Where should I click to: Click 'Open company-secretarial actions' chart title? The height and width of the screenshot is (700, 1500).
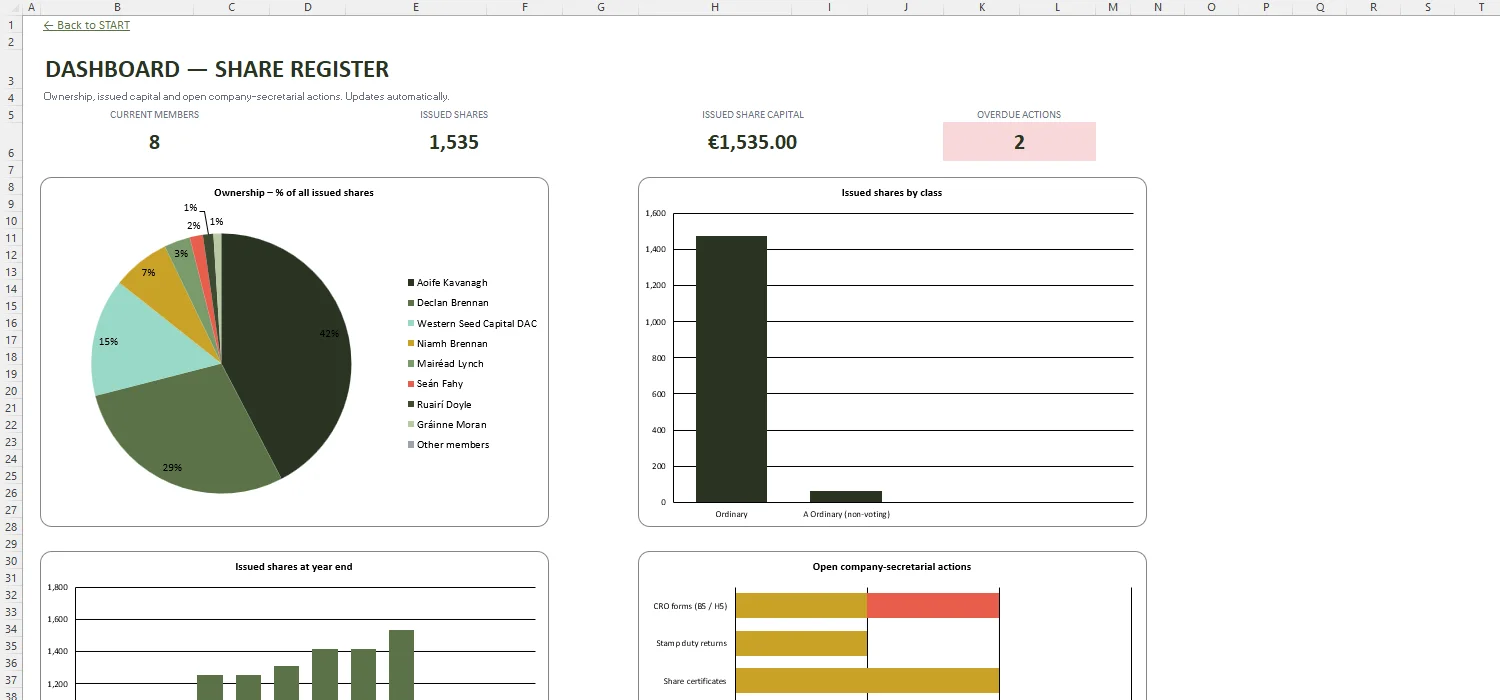(892, 566)
